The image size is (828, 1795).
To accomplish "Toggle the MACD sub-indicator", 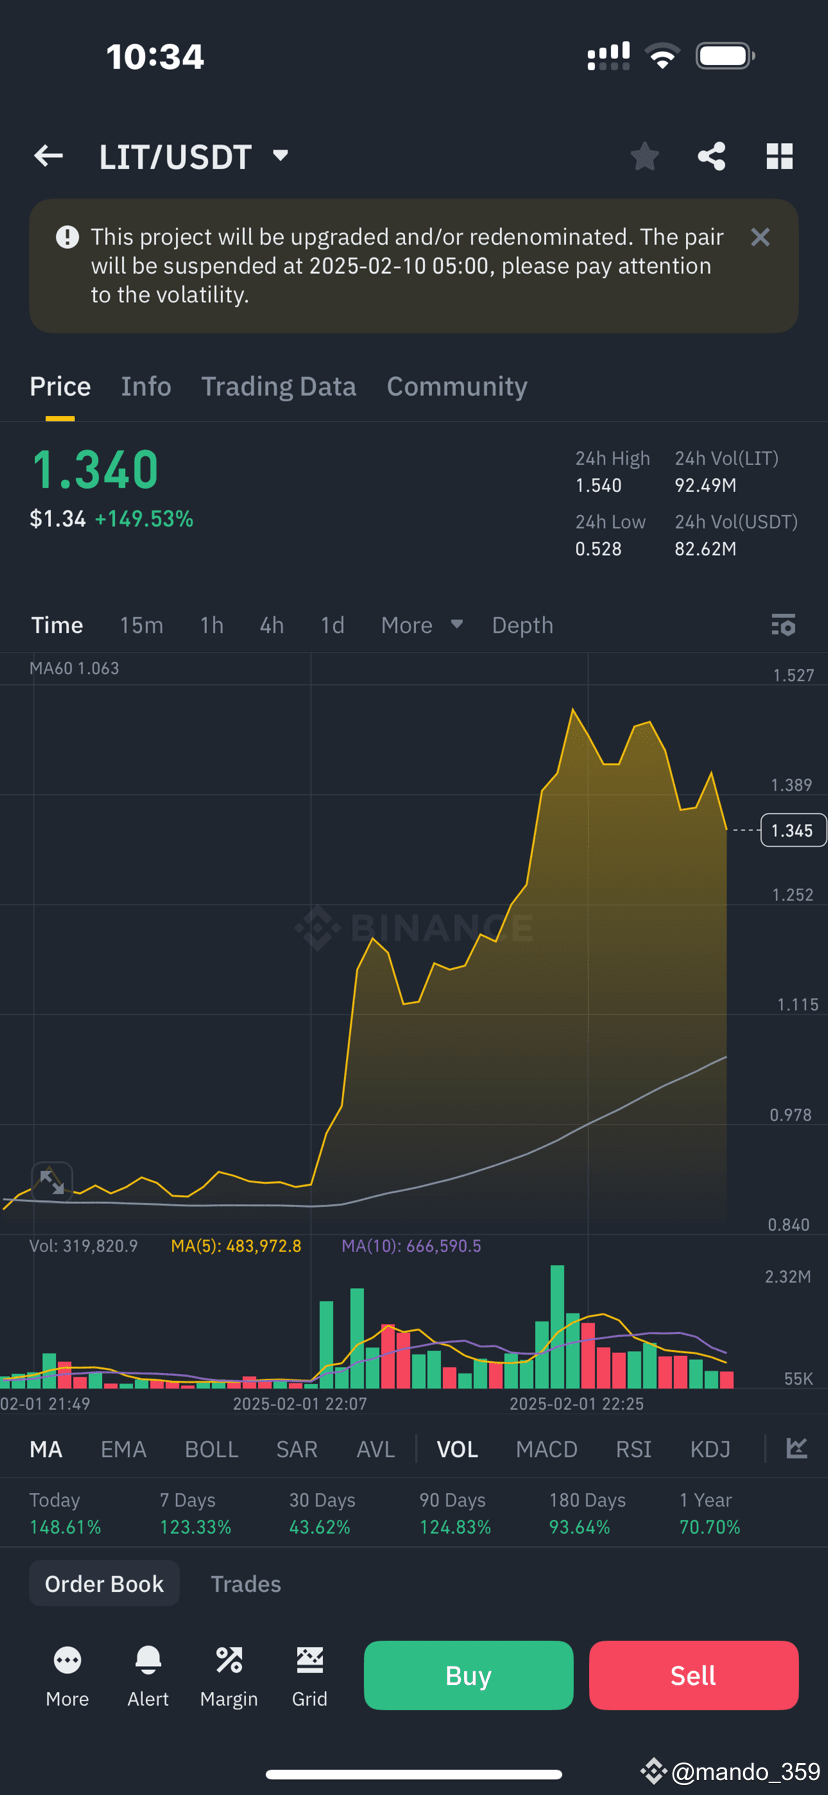I will [546, 1449].
